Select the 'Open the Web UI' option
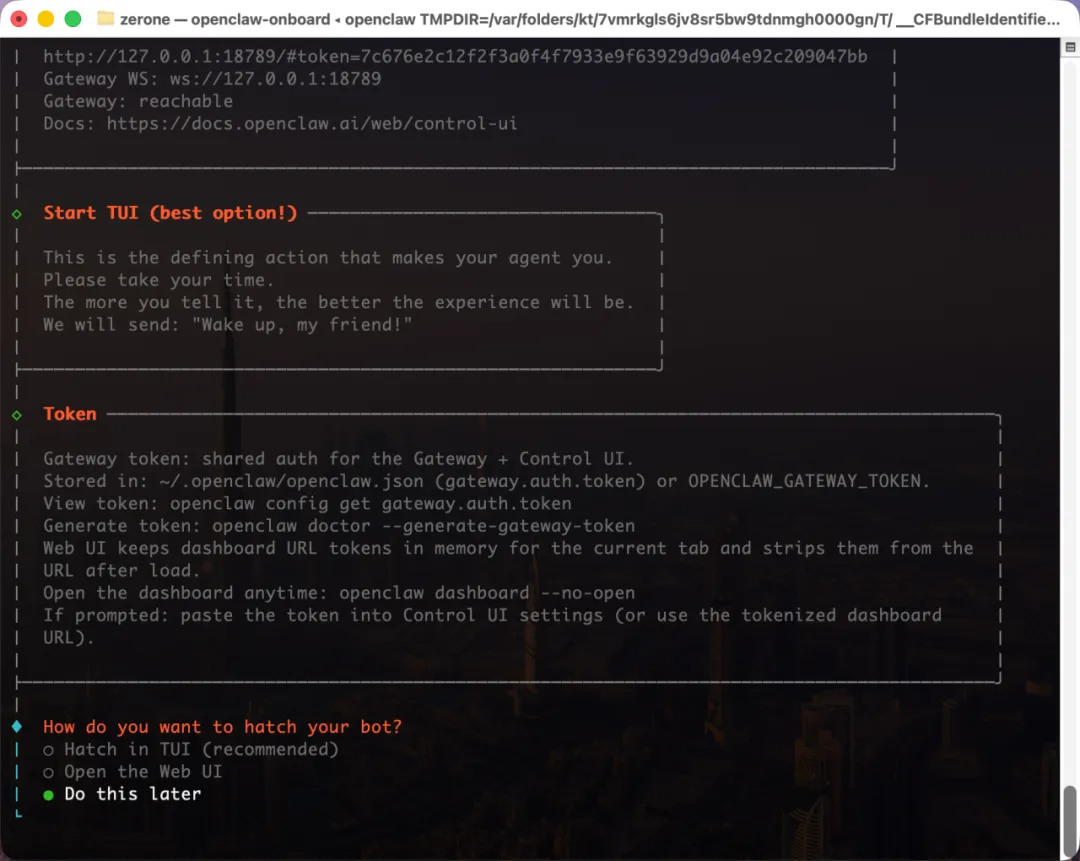This screenshot has width=1080, height=861. pos(132,771)
